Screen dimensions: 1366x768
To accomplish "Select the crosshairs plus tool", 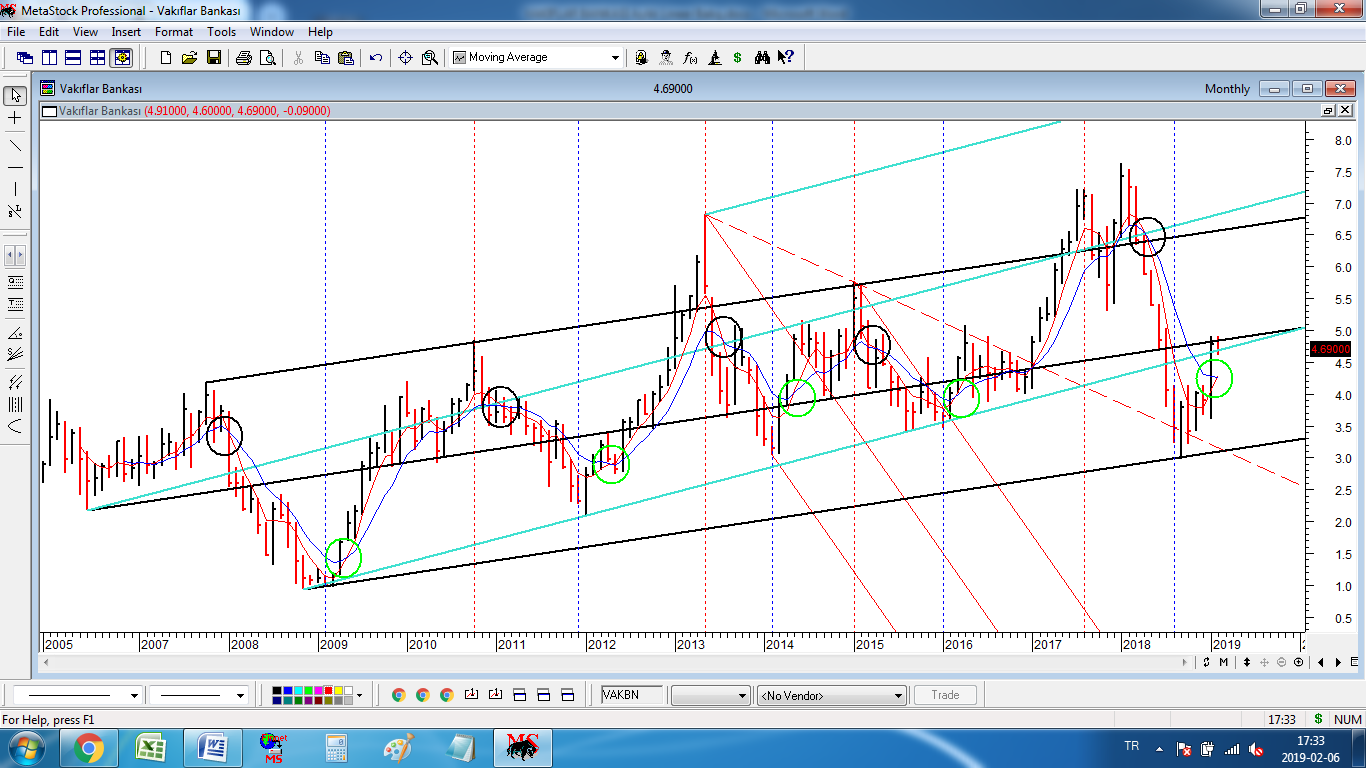I will pos(15,117).
